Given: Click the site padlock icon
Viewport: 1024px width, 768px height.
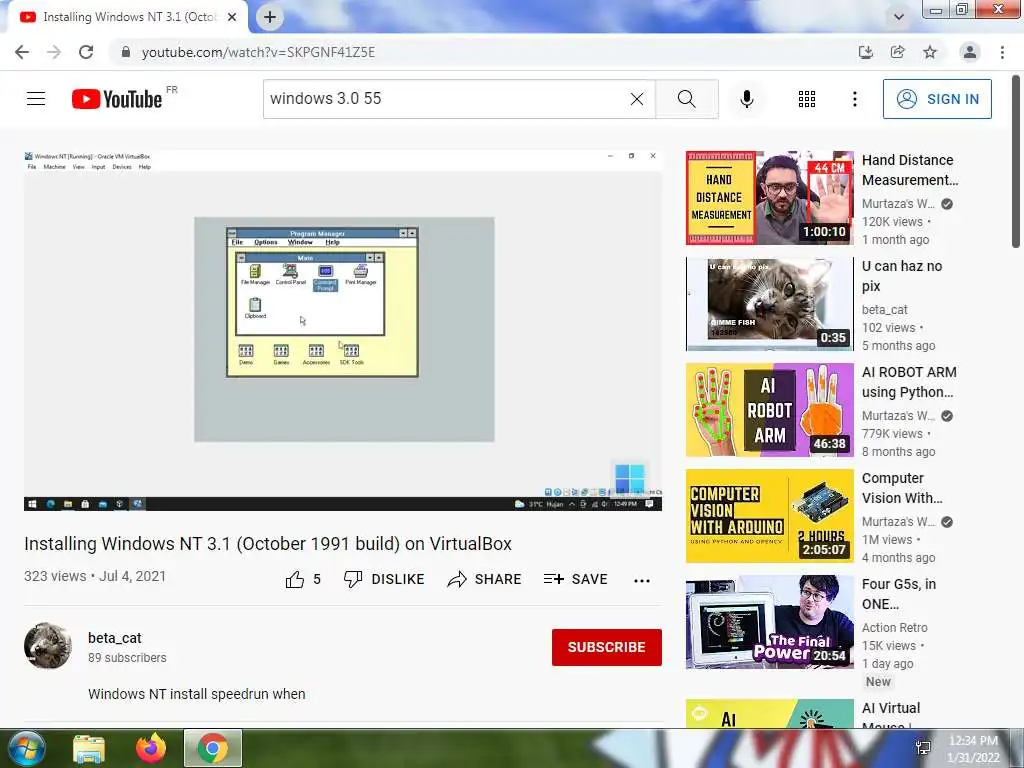Looking at the screenshot, I should [x=125, y=52].
